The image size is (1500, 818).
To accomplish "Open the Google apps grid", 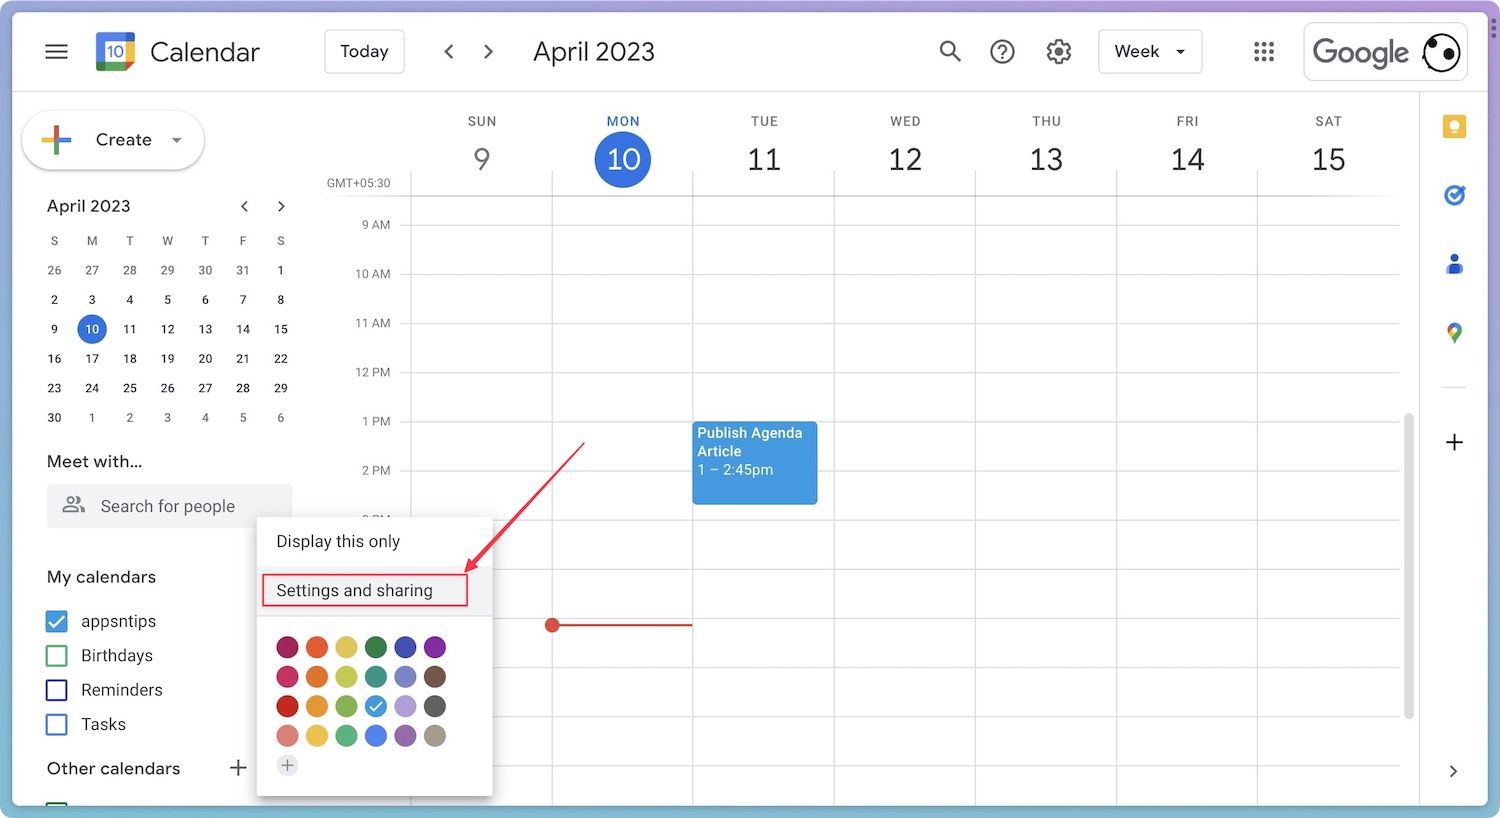I will (1264, 52).
